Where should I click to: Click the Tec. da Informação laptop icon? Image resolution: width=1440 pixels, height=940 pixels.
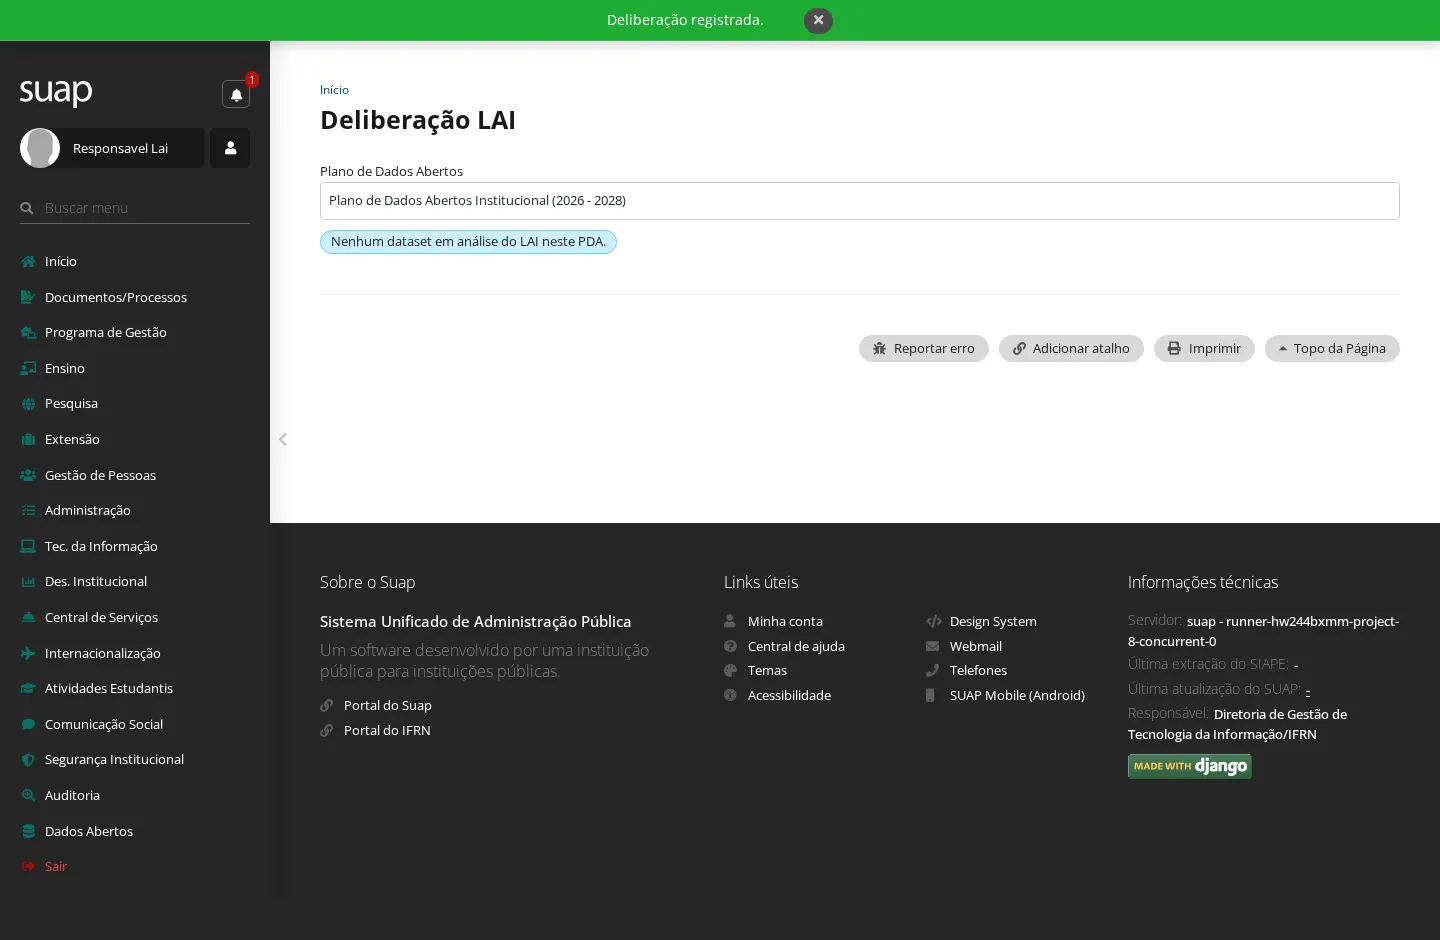coord(28,546)
